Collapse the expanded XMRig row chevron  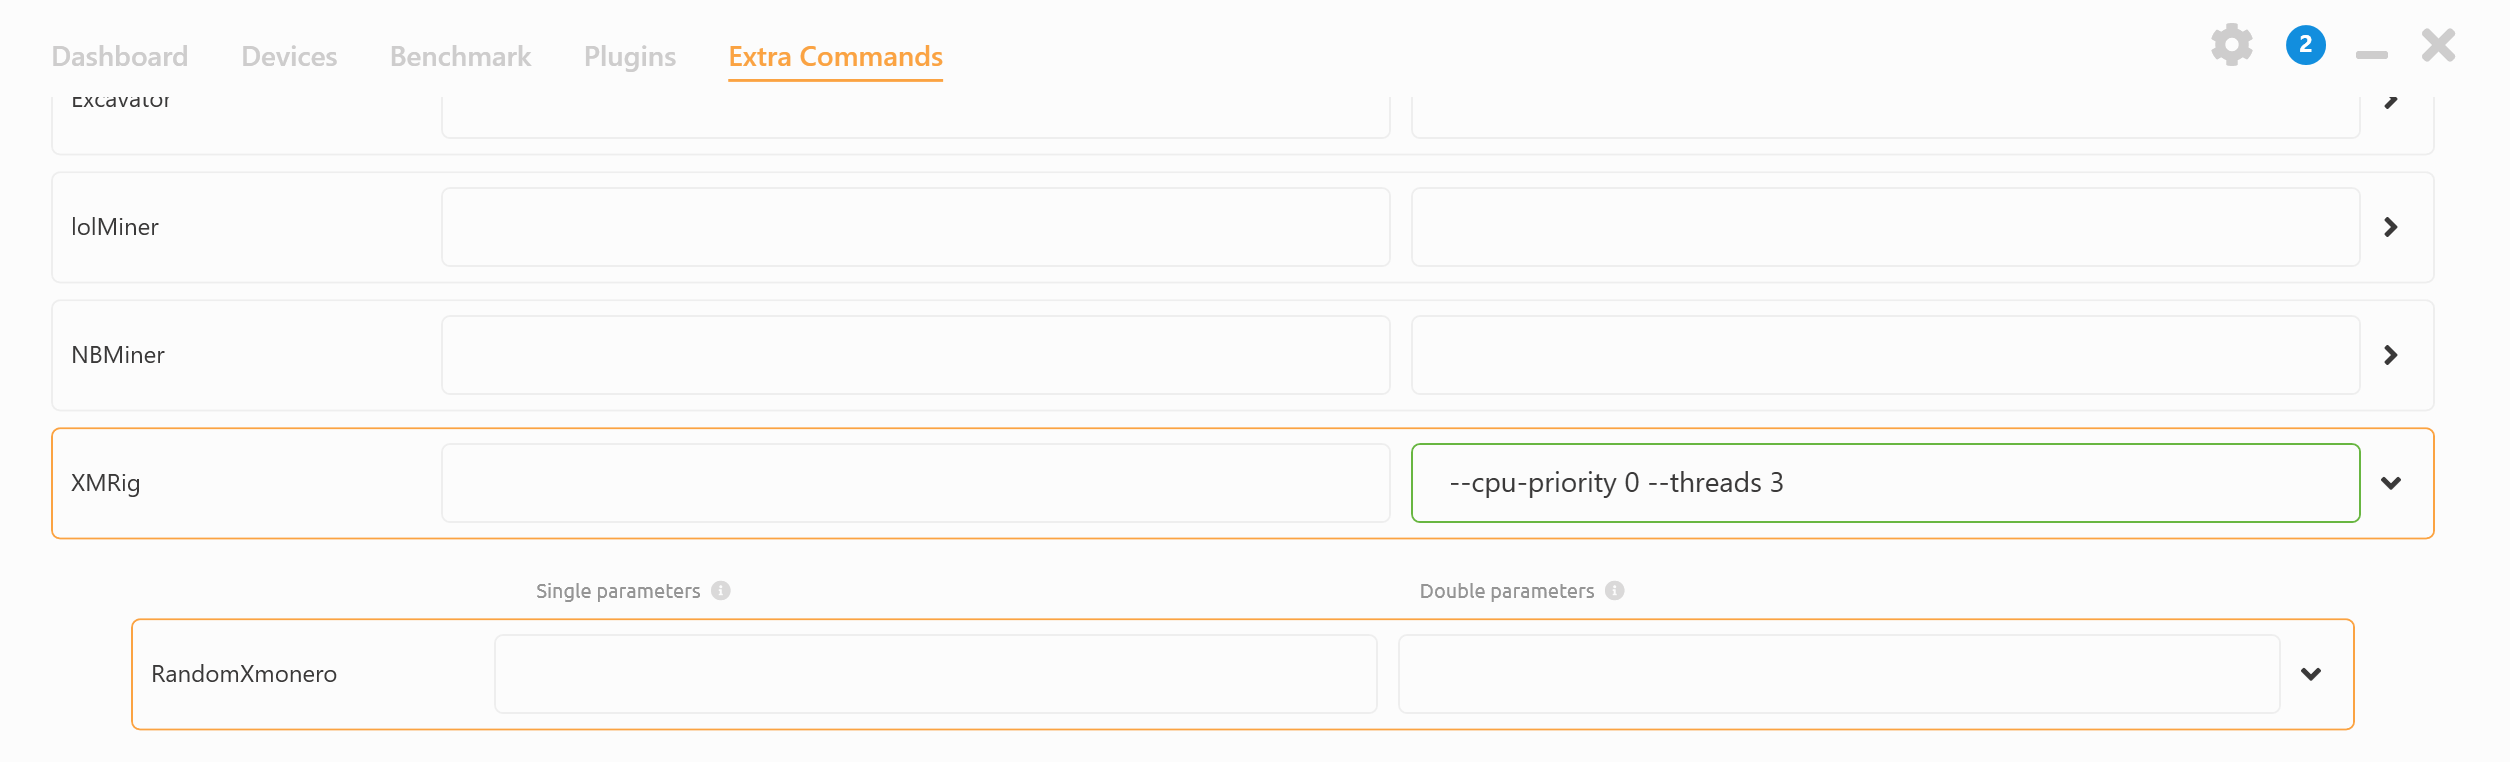pos(2393,483)
